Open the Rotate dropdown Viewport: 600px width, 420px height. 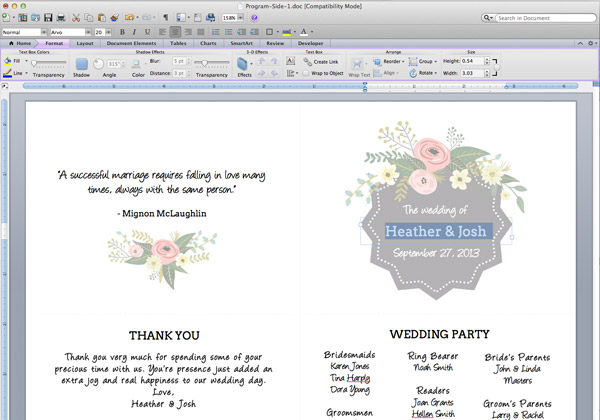[x=423, y=73]
